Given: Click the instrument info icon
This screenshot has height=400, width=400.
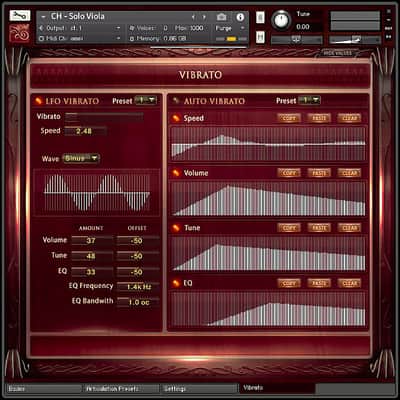Looking at the screenshot, I should (x=240, y=17).
